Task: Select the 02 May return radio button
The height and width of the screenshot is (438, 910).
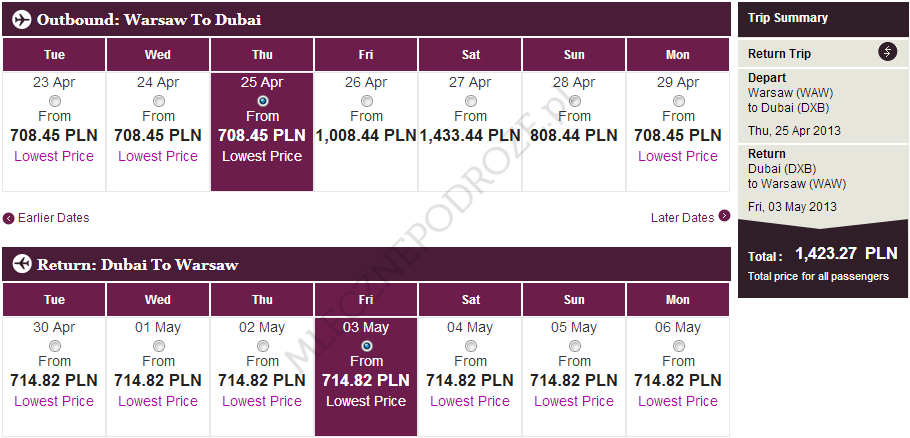Action: pyautogui.click(x=263, y=346)
